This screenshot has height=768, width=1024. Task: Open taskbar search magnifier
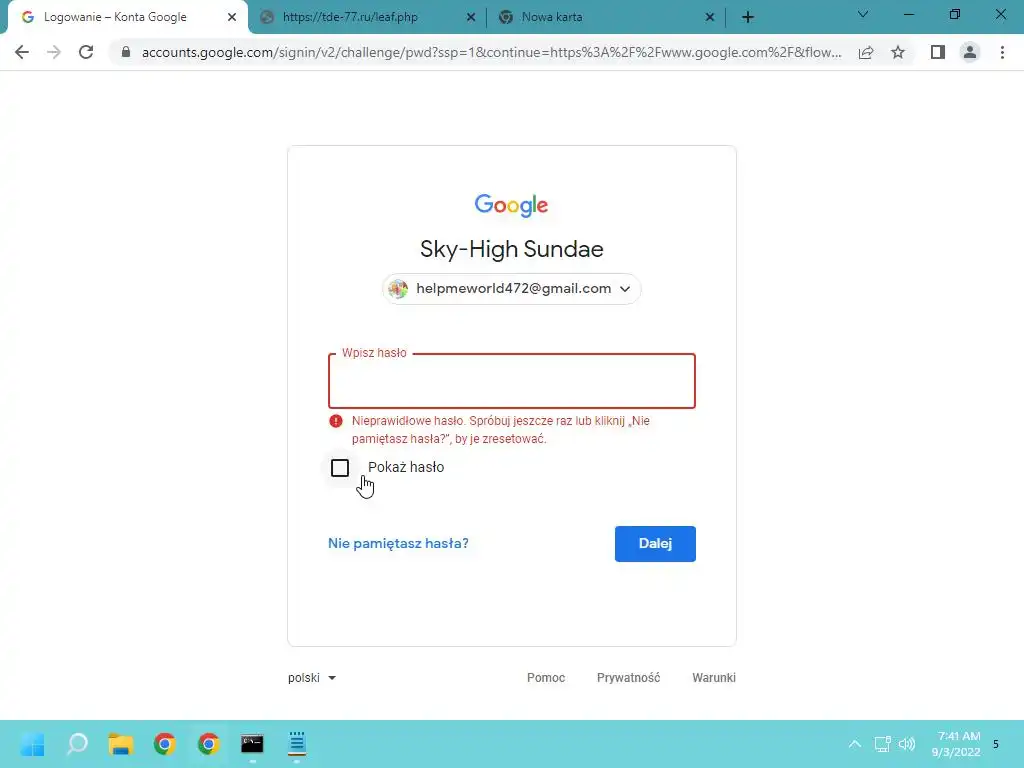[x=77, y=744]
